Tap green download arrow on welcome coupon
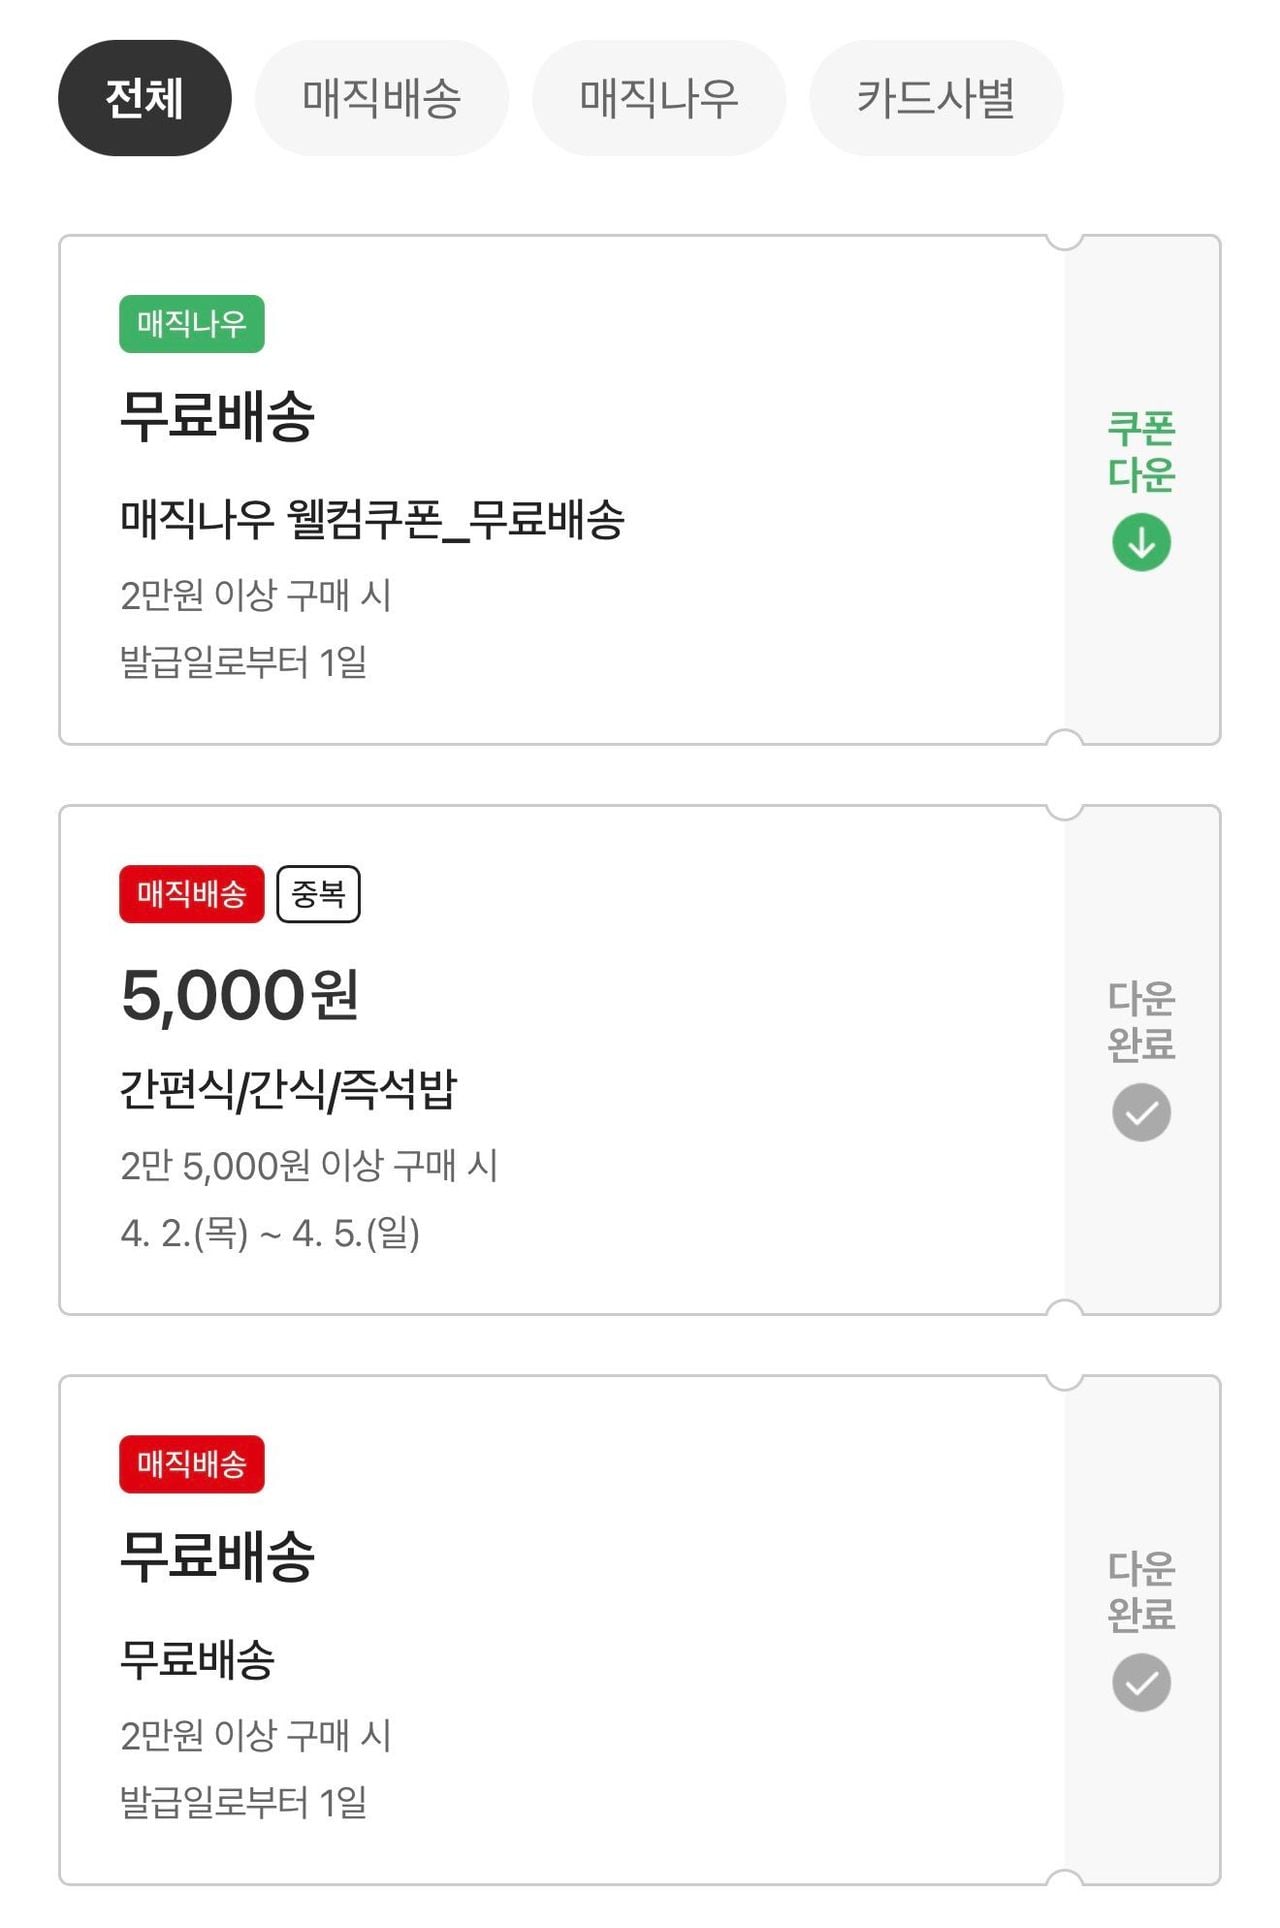 click(1141, 542)
